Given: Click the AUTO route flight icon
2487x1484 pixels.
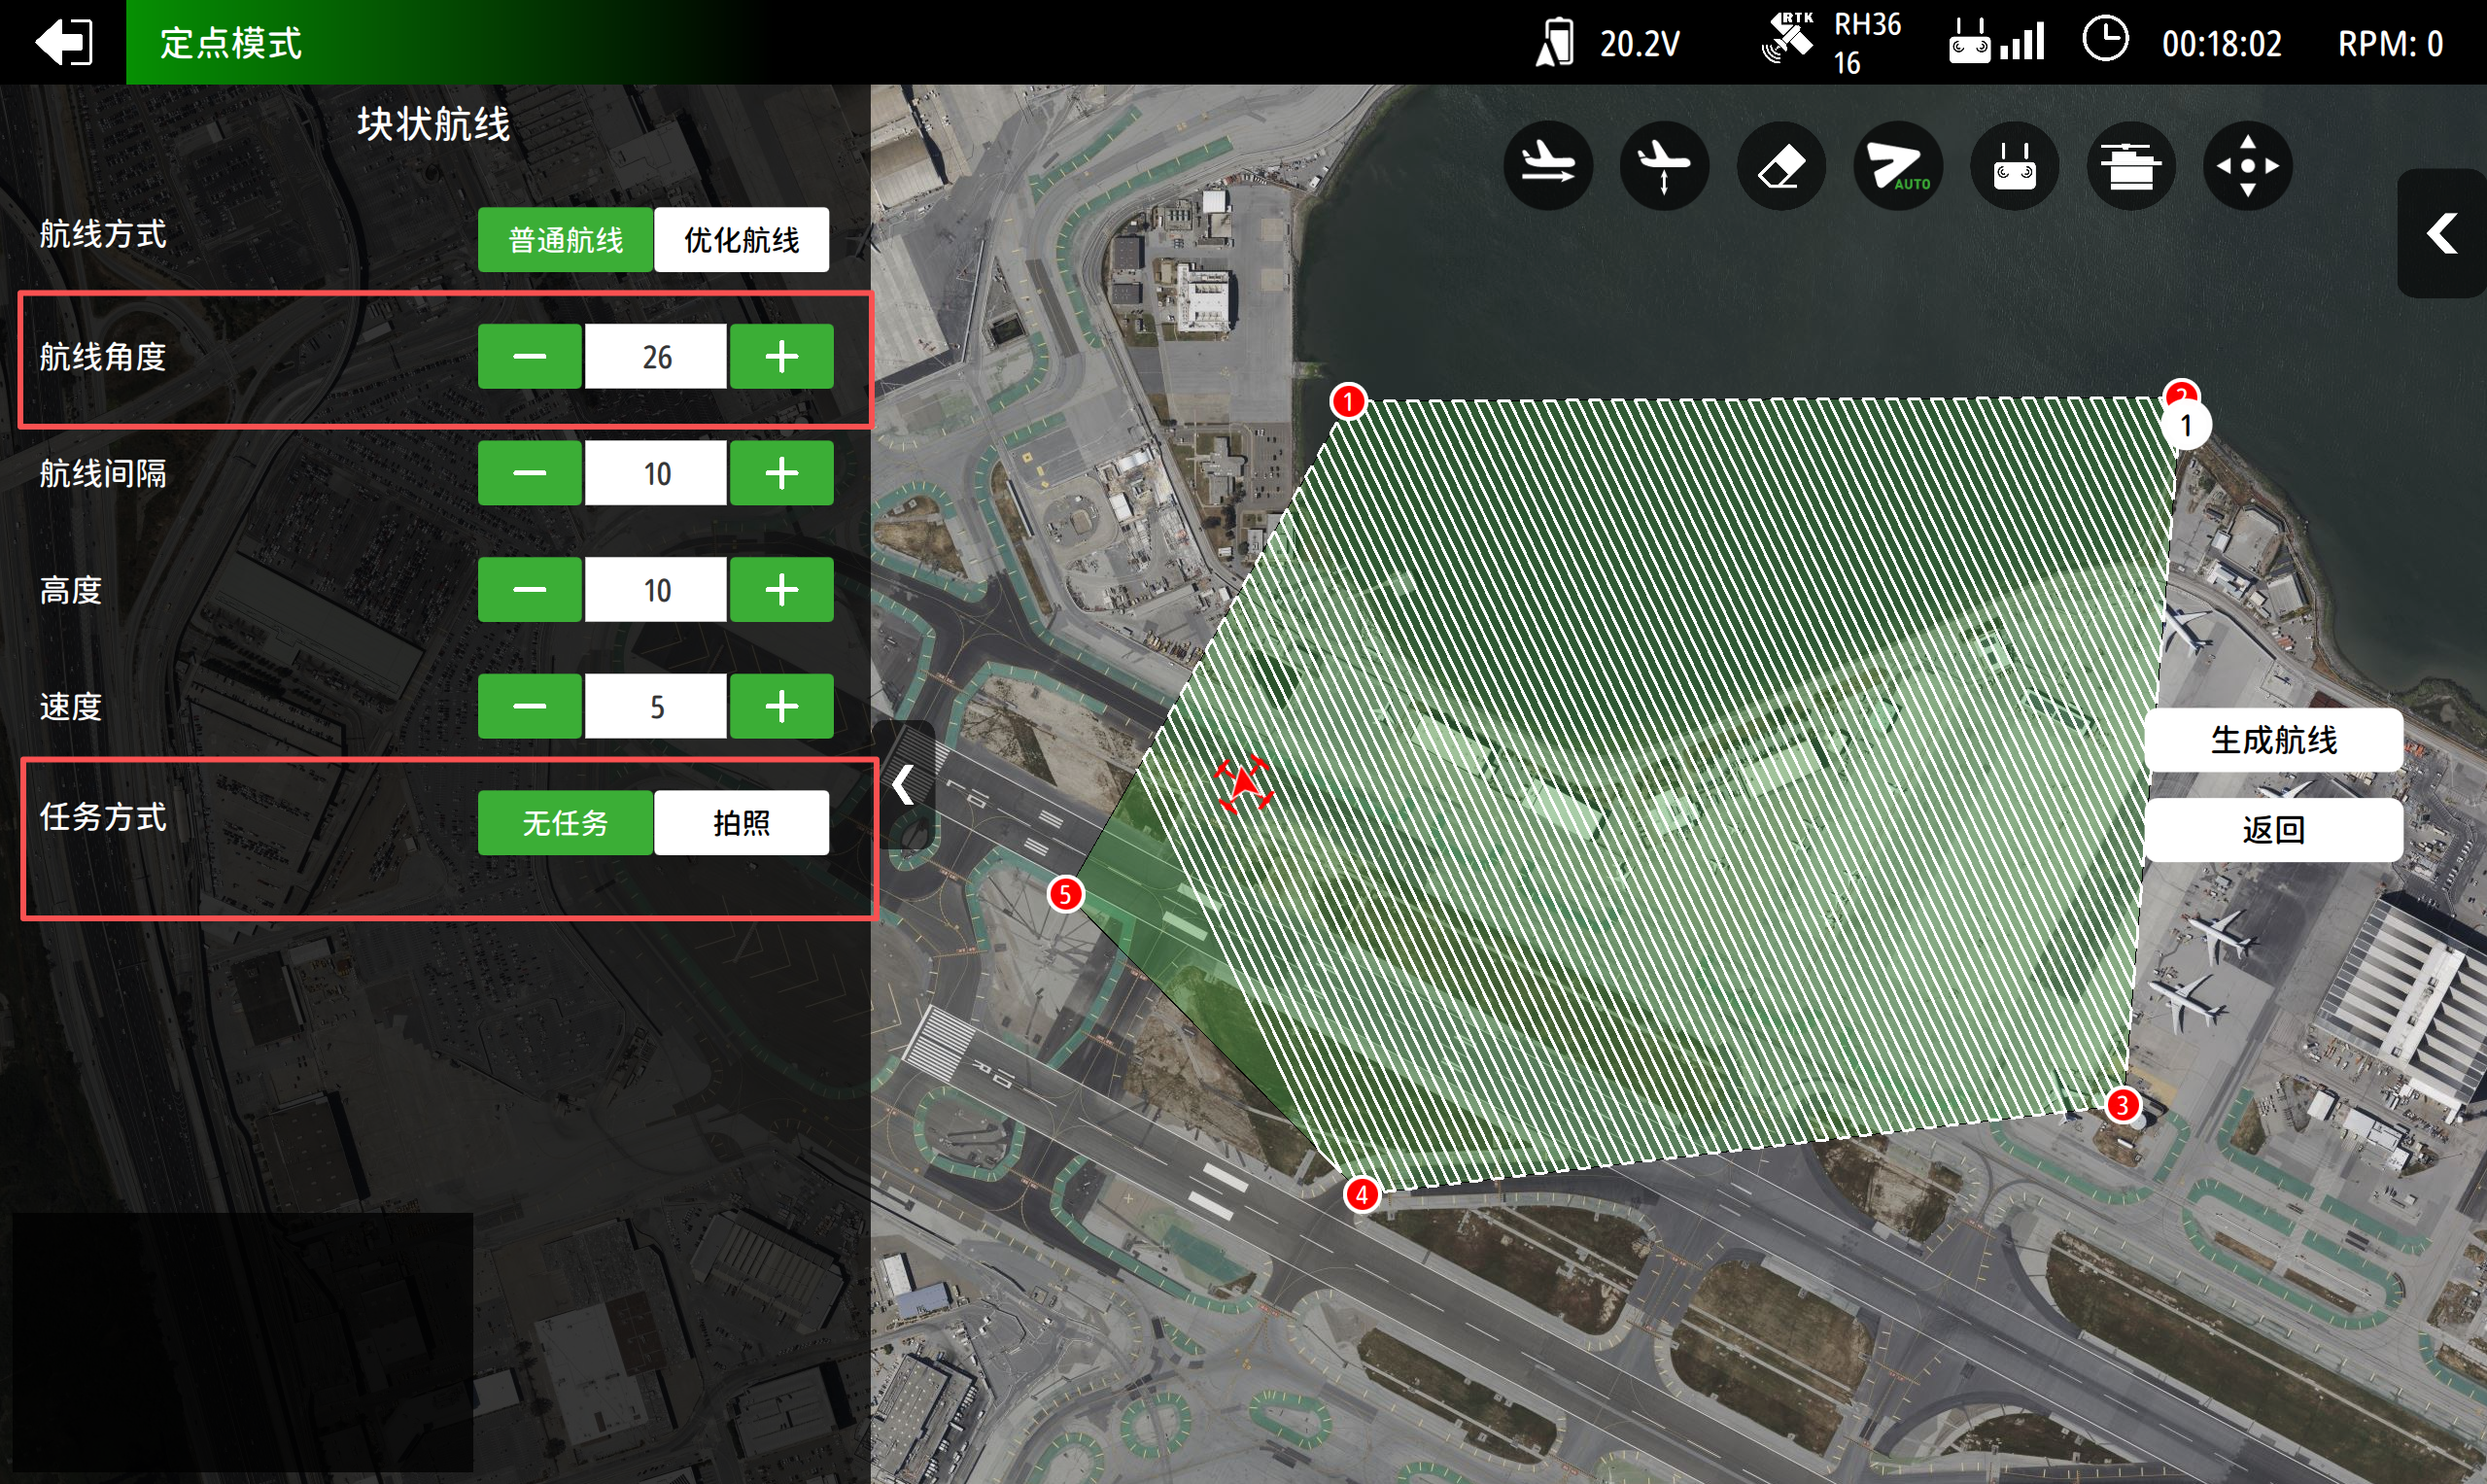Looking at the screenshot, I should pos(1897,165).
